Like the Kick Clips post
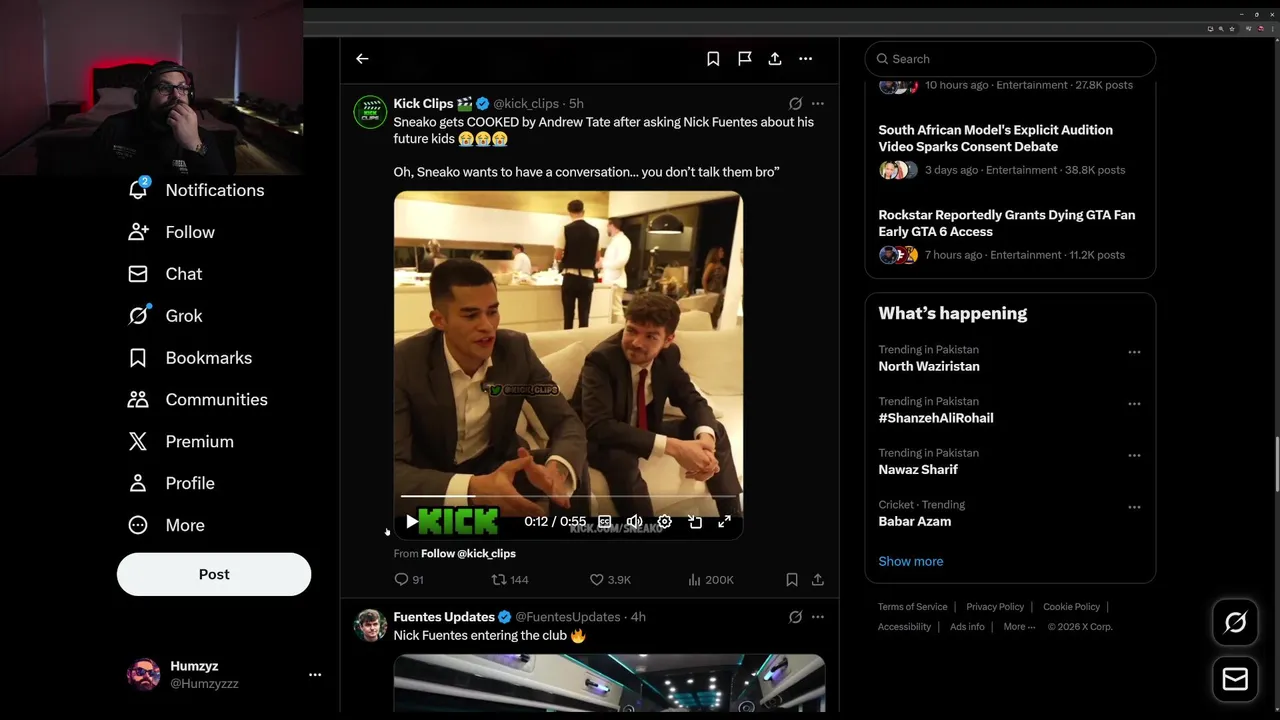 (610, 579)
